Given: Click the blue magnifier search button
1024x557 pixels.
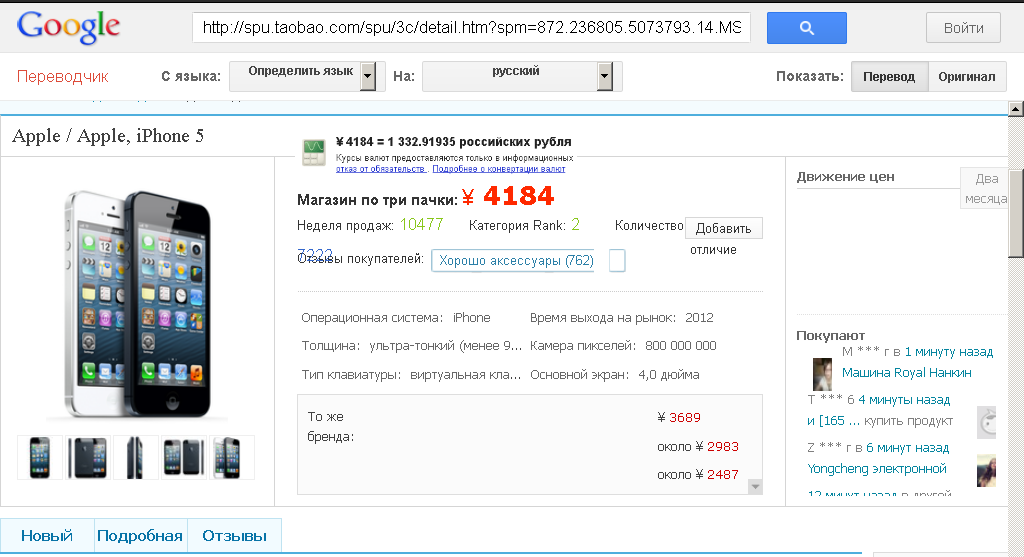Looking at the screenshot, I should pyautogui.click(x=807, y=28).
